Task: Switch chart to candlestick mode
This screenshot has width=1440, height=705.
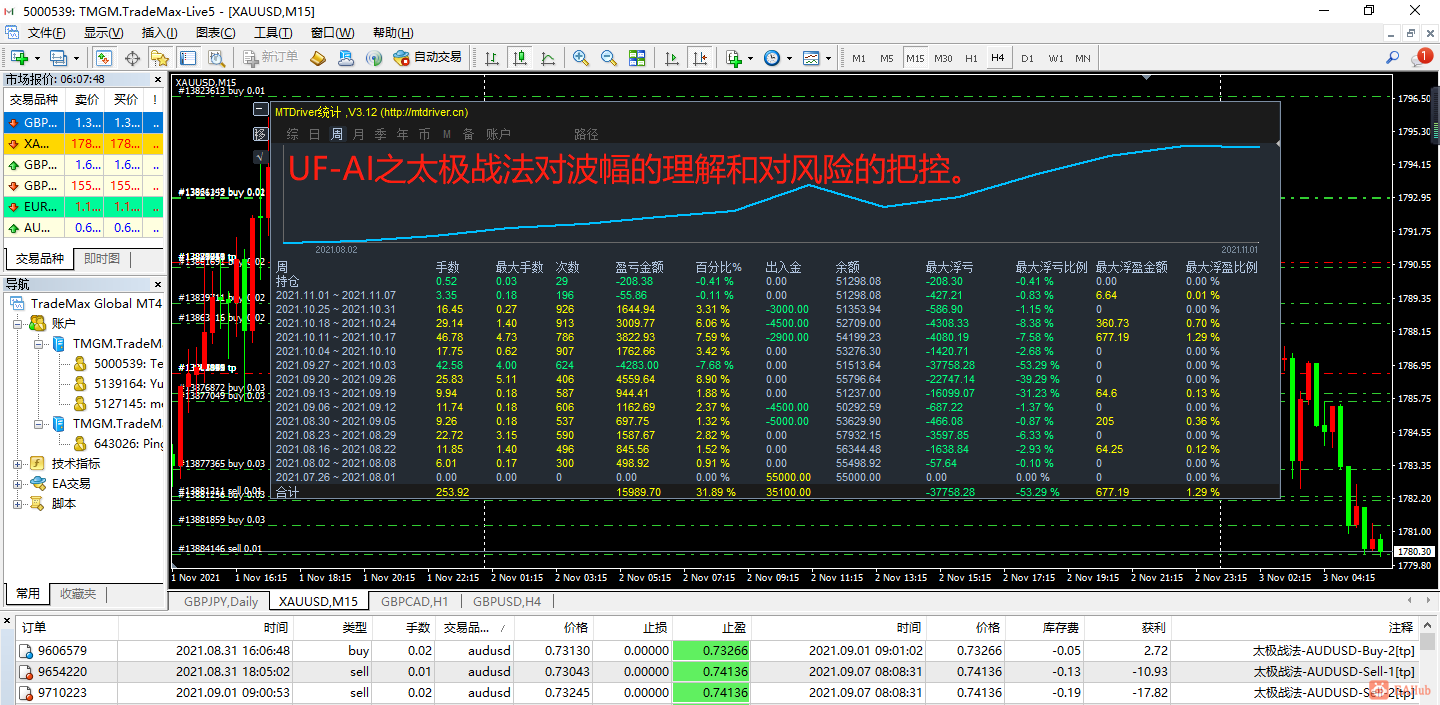Action: coord(519,58)
